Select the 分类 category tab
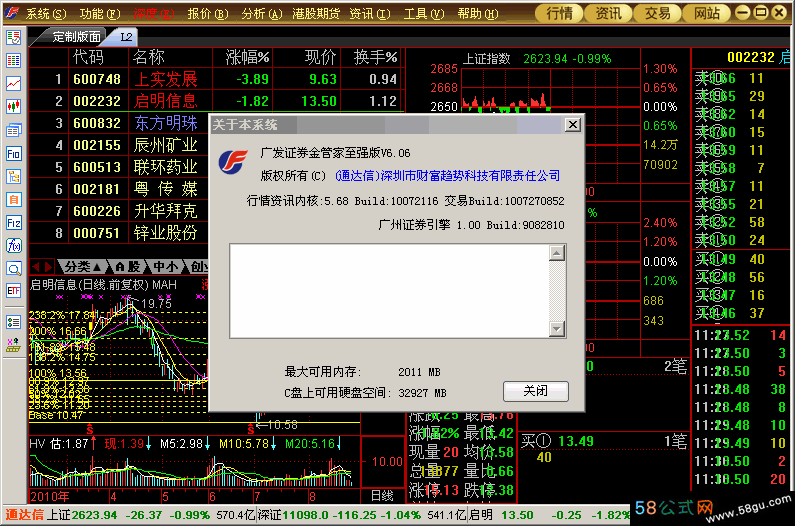Screen dimensions: 795x526 click(83, 267)
